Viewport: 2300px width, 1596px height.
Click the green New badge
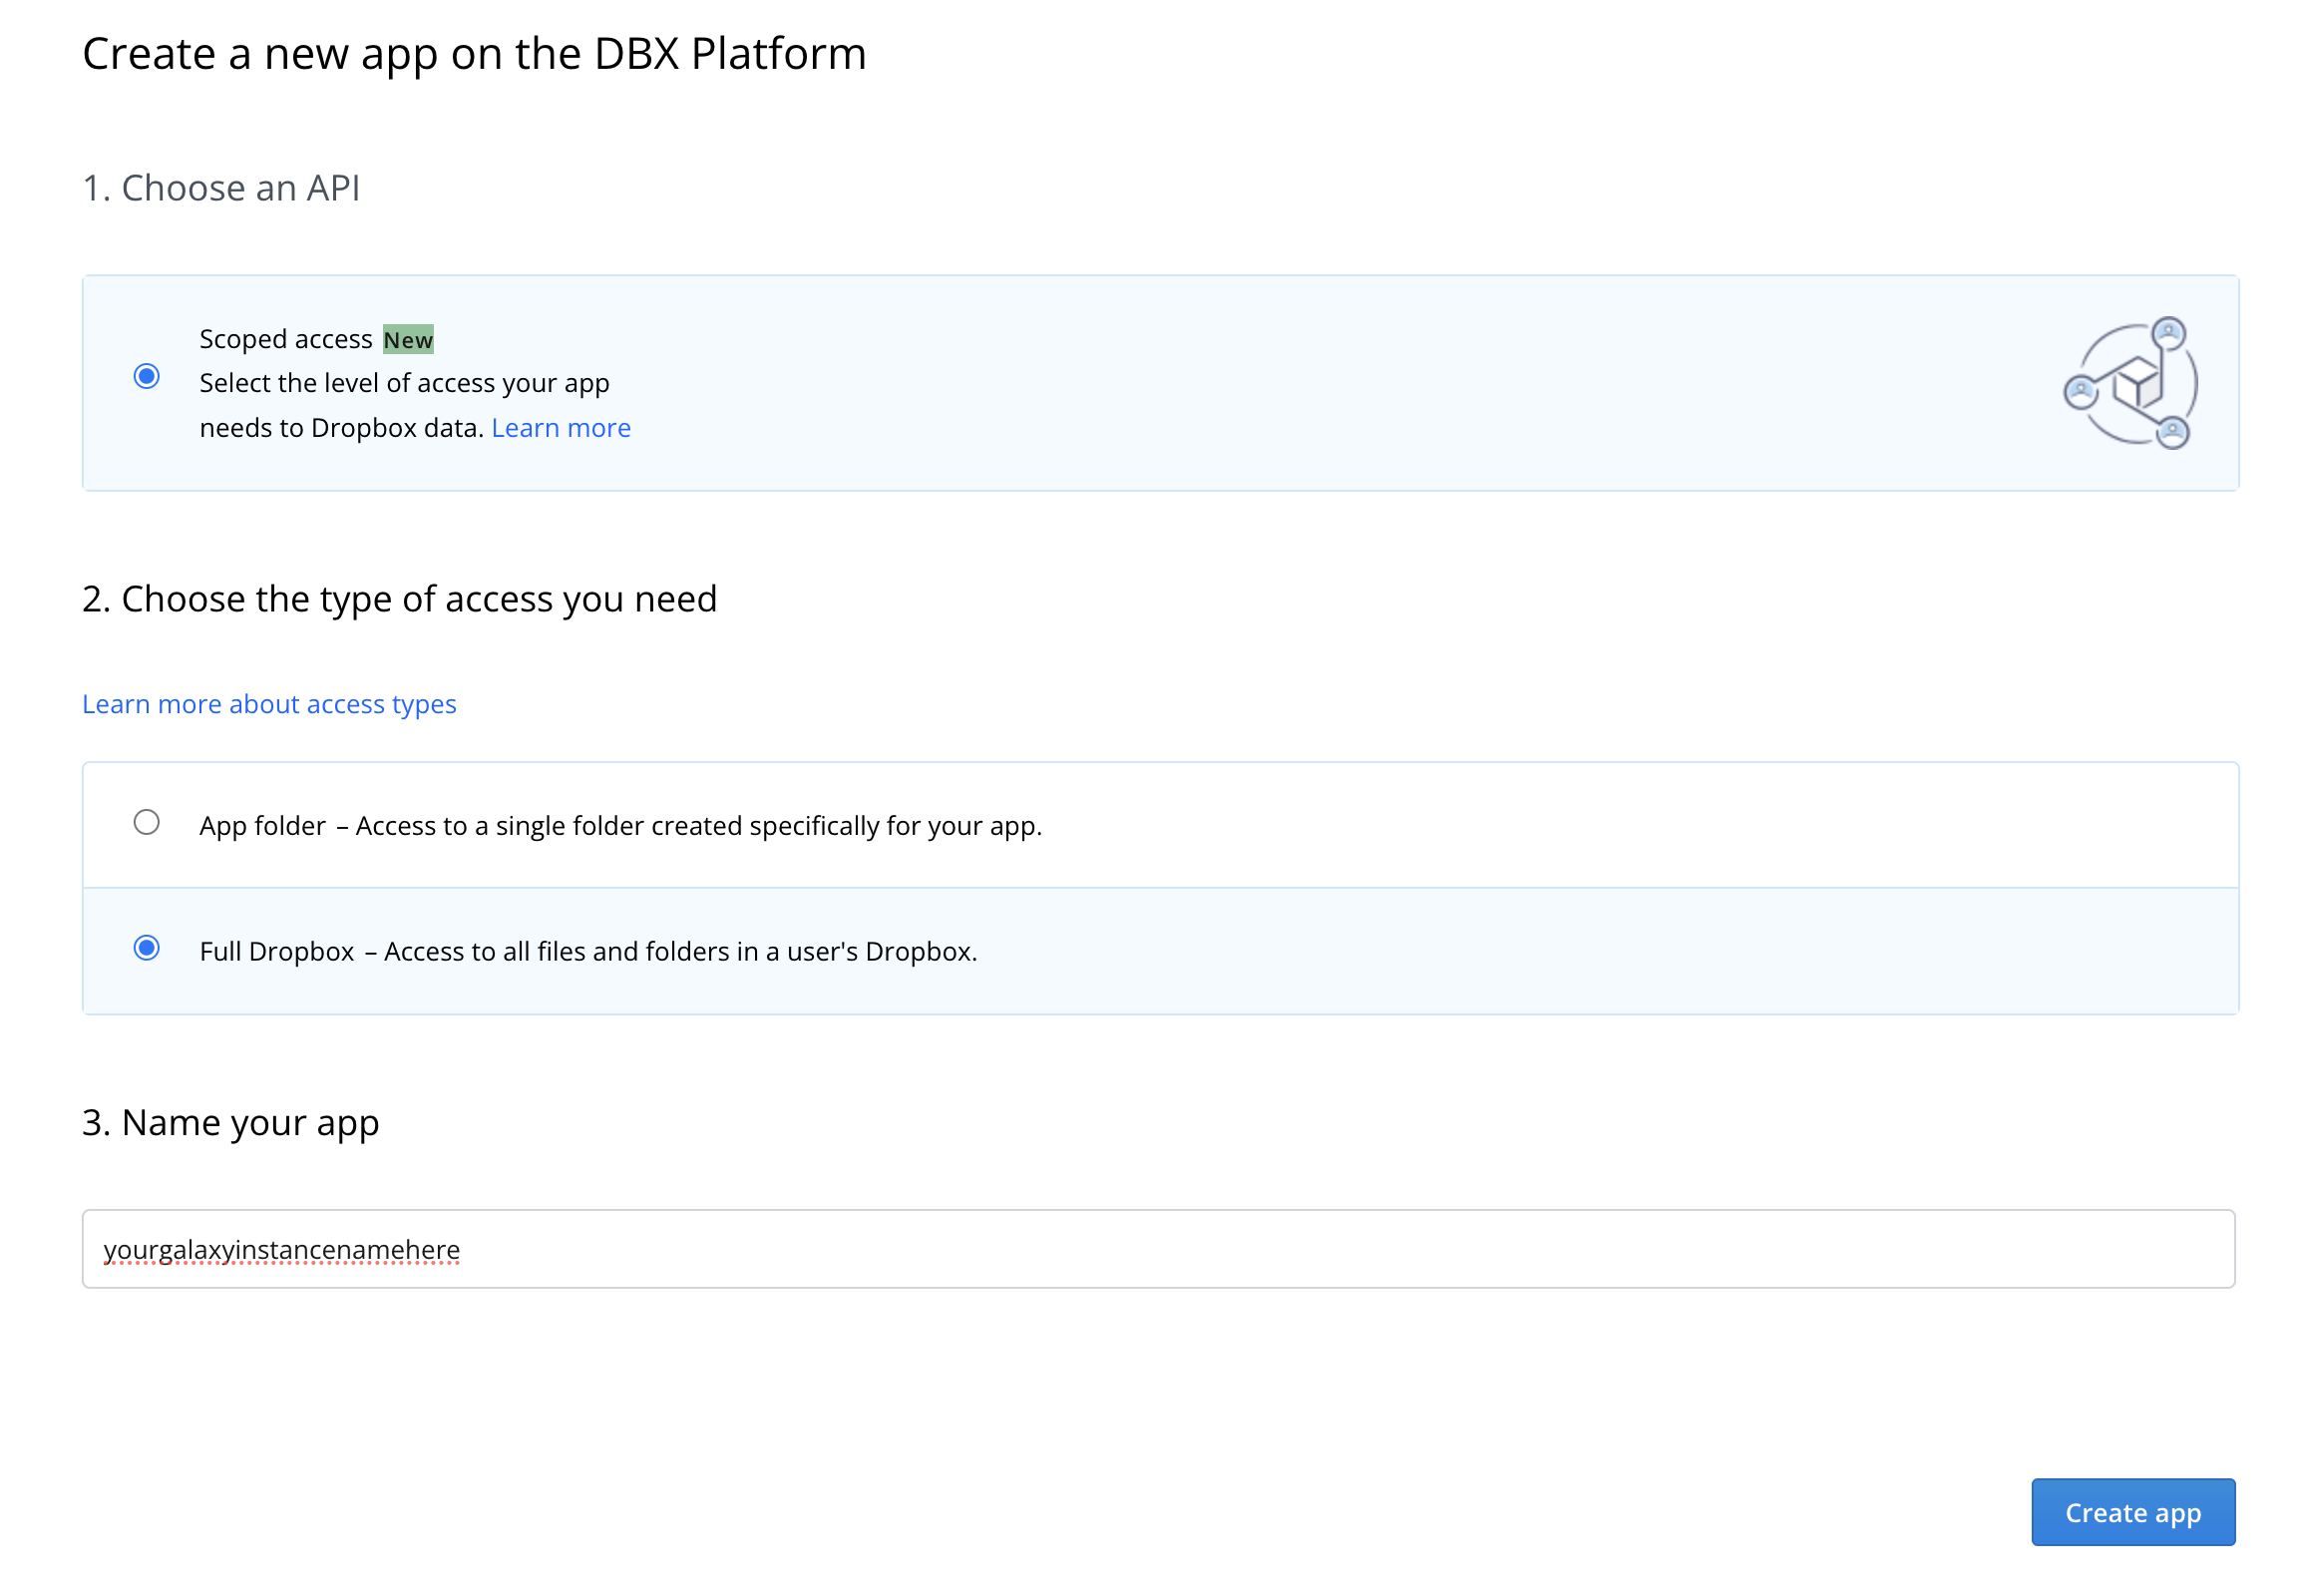pyautogui.click(x=408, y=339)
